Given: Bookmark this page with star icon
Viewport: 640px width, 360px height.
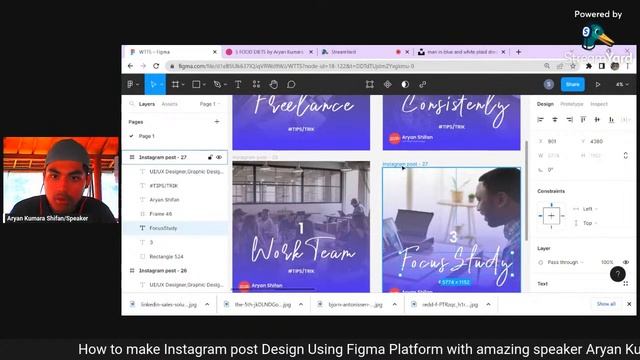Looking at the screenshot, I should (573, 66).
